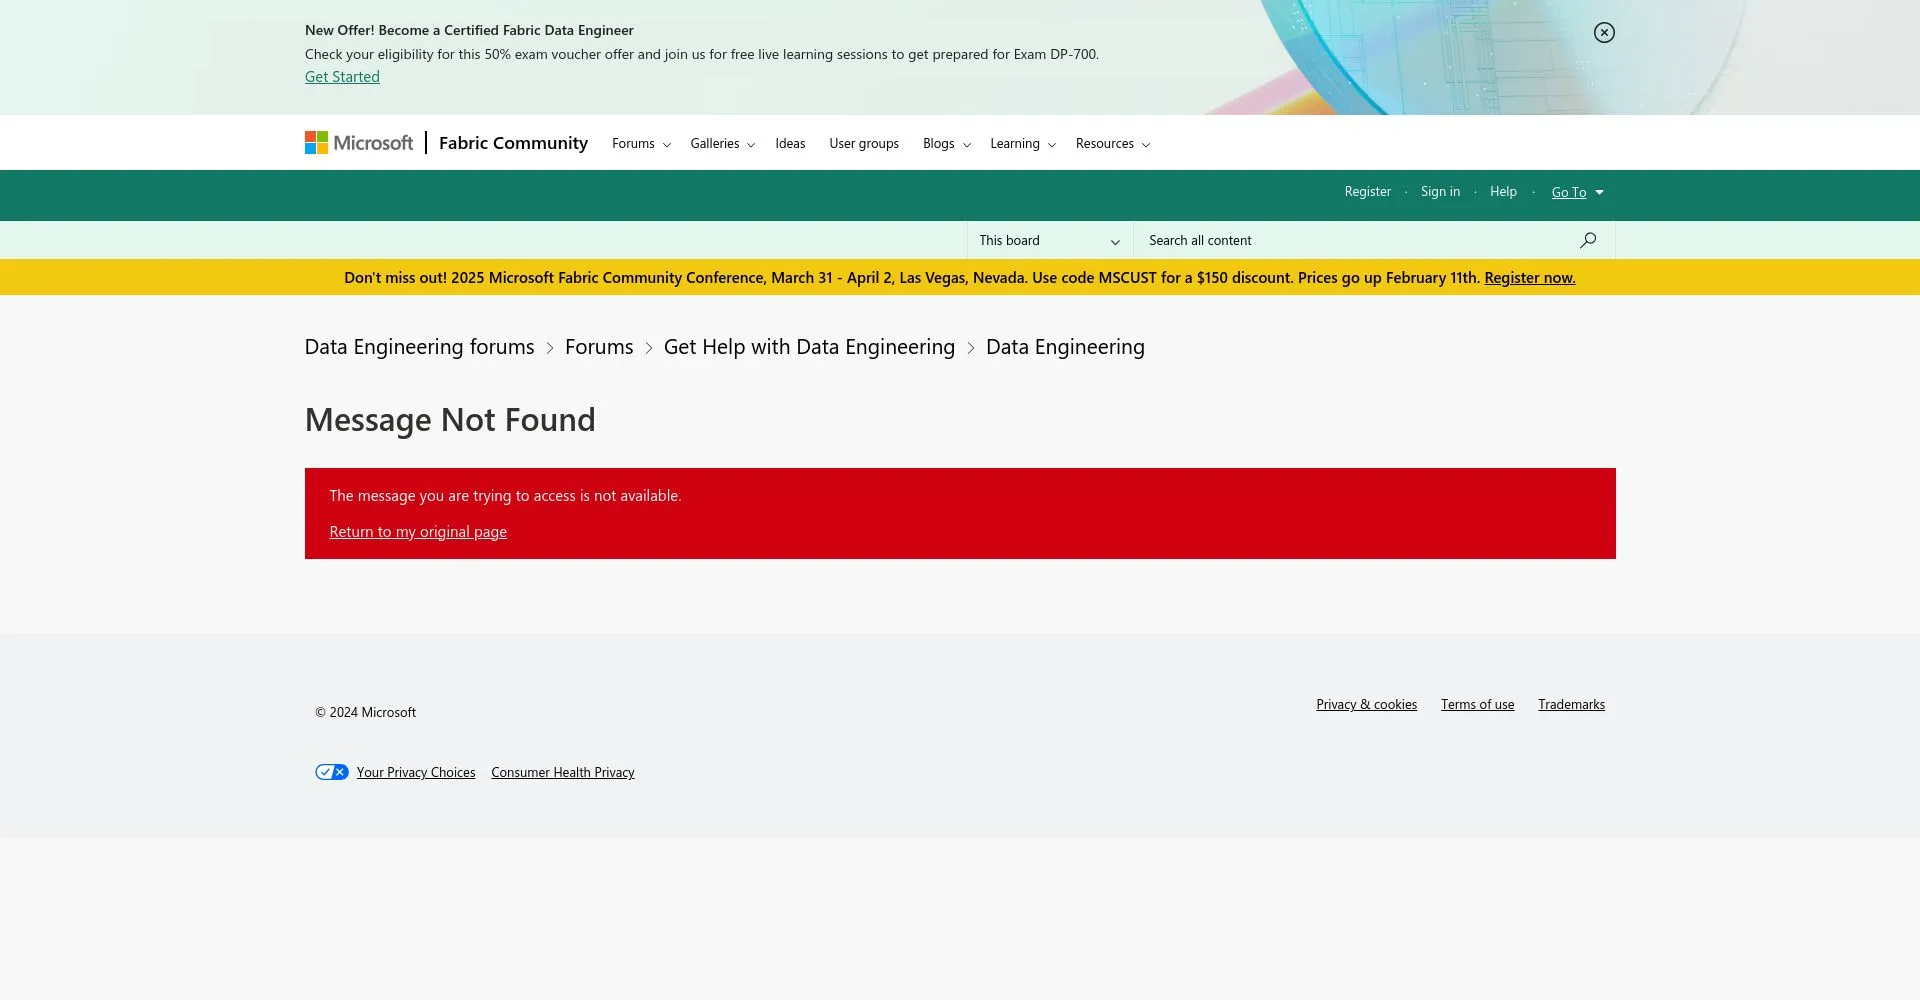
Task: Open Data Engineering forums breadcrumb
Action: click(x=419, y=347)
